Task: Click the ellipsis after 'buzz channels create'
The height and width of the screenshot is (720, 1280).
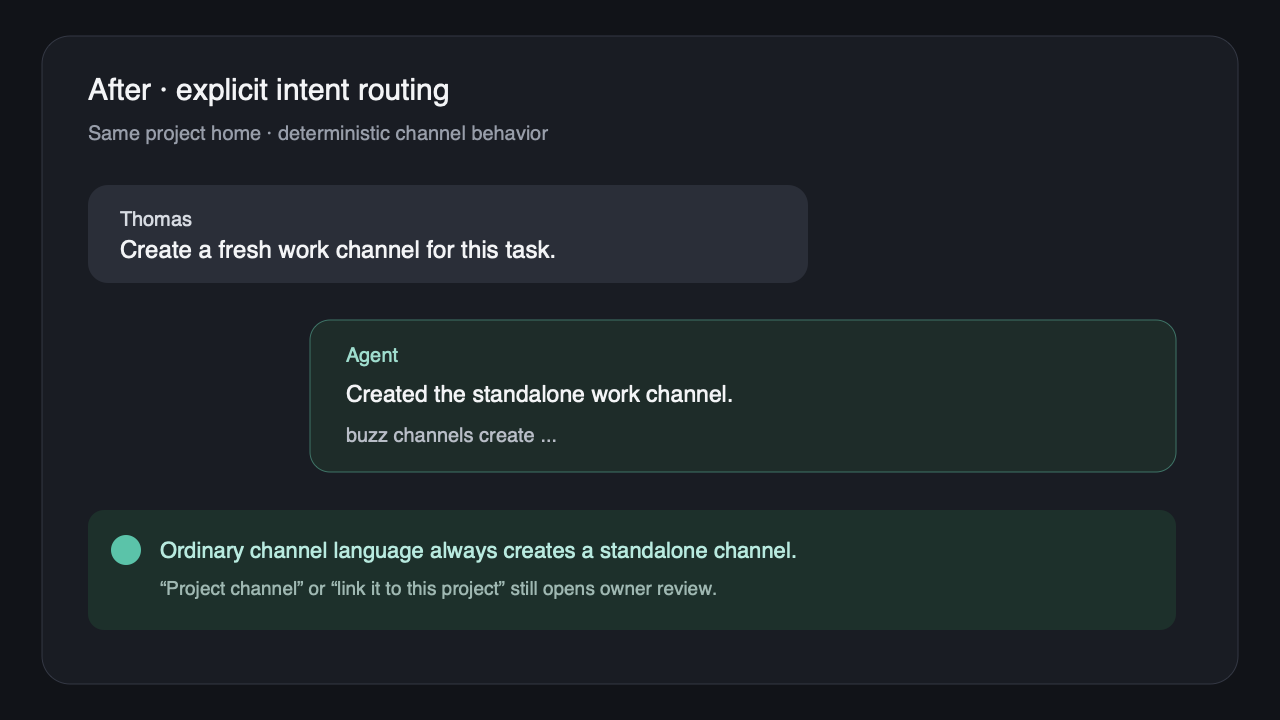Action: 548,437
